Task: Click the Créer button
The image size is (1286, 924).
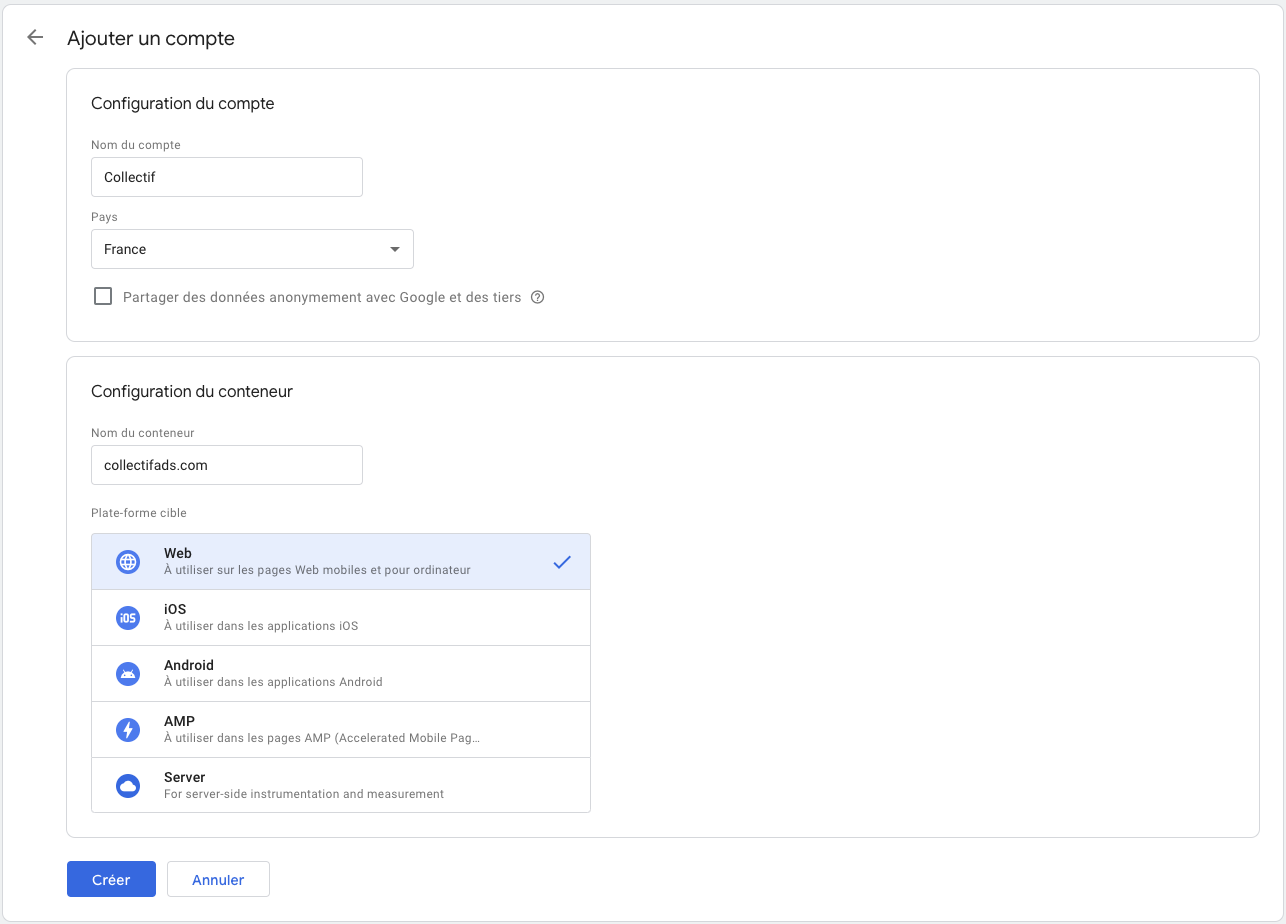Action: (111, 880)
